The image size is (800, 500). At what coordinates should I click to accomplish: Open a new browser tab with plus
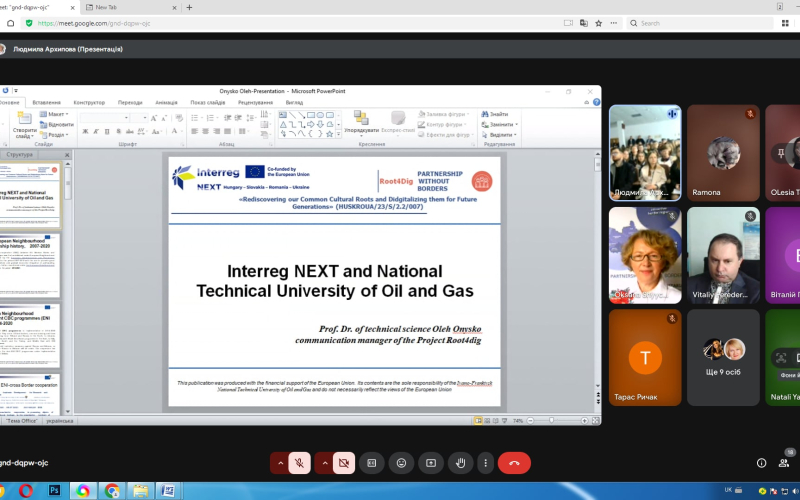(x=189, y=7)
